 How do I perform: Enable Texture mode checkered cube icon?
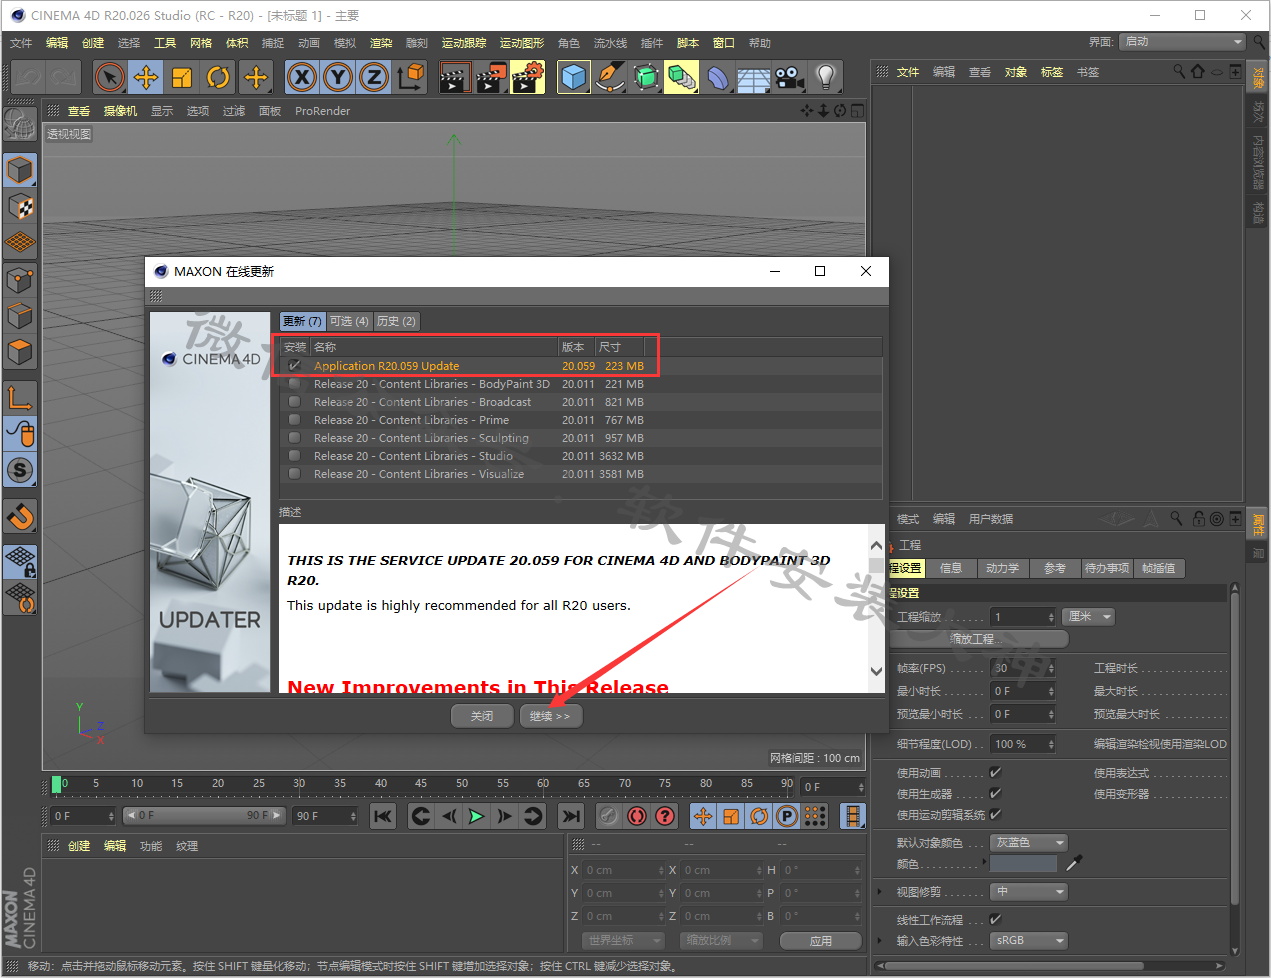20,207
